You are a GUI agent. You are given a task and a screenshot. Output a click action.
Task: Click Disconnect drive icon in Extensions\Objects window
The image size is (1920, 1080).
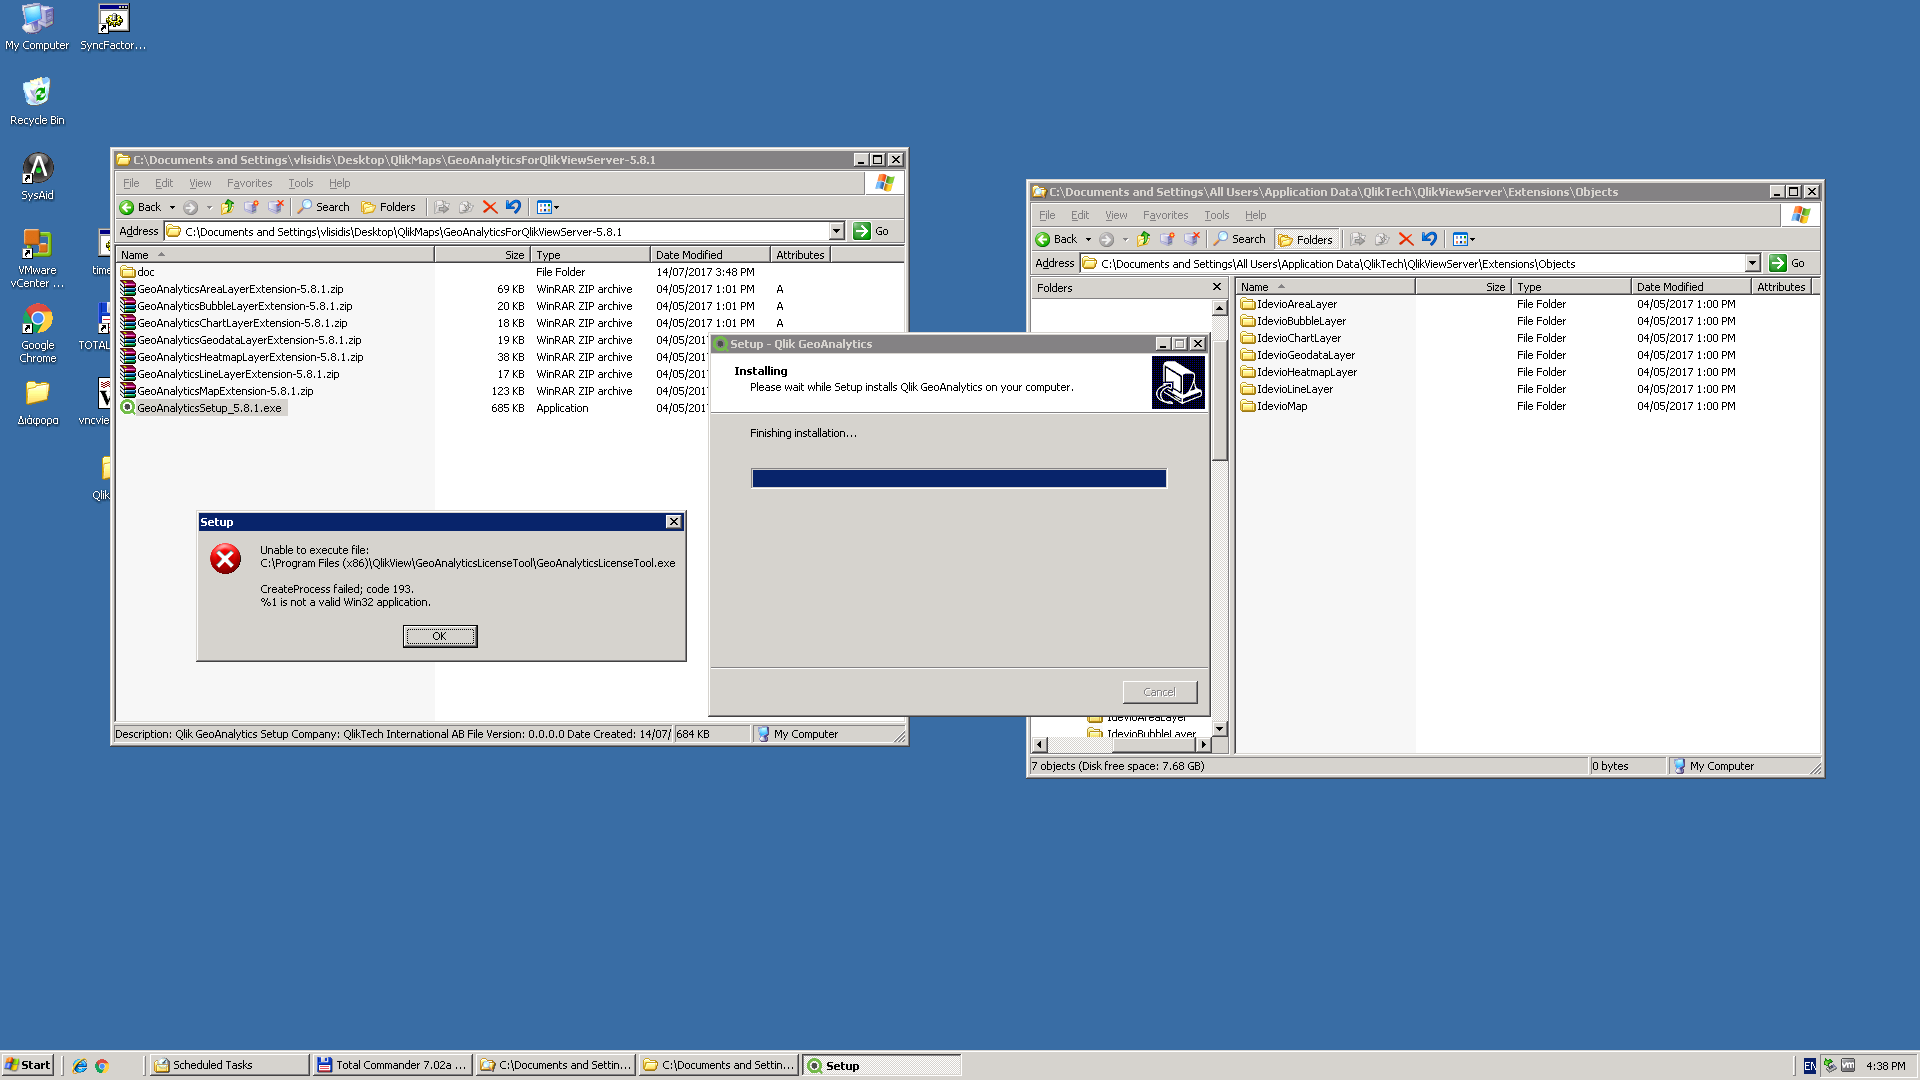(1191, 239)
